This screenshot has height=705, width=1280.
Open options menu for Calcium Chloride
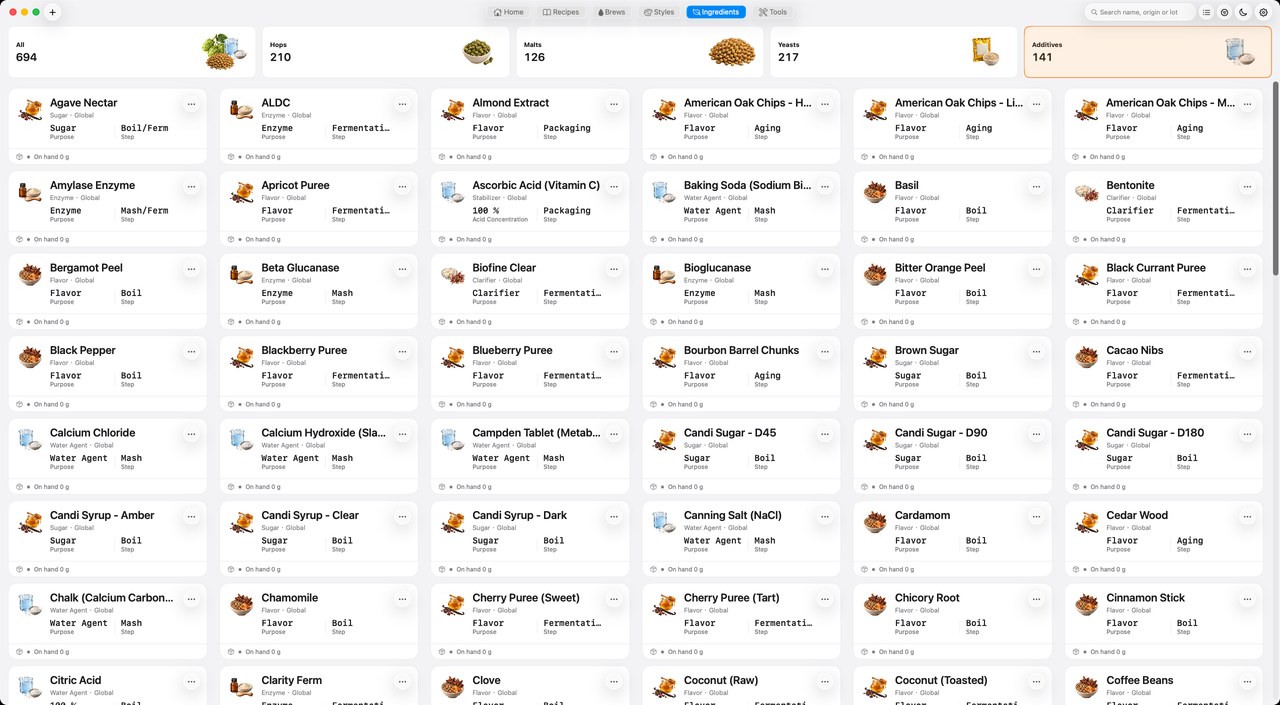coord(191,434)
